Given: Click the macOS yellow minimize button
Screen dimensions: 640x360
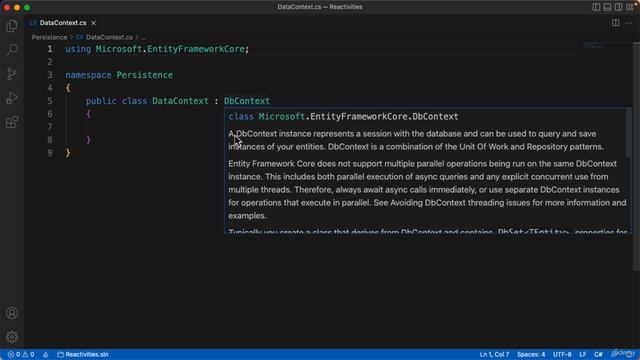Looking at the screenshot, I should coord(17,7).
